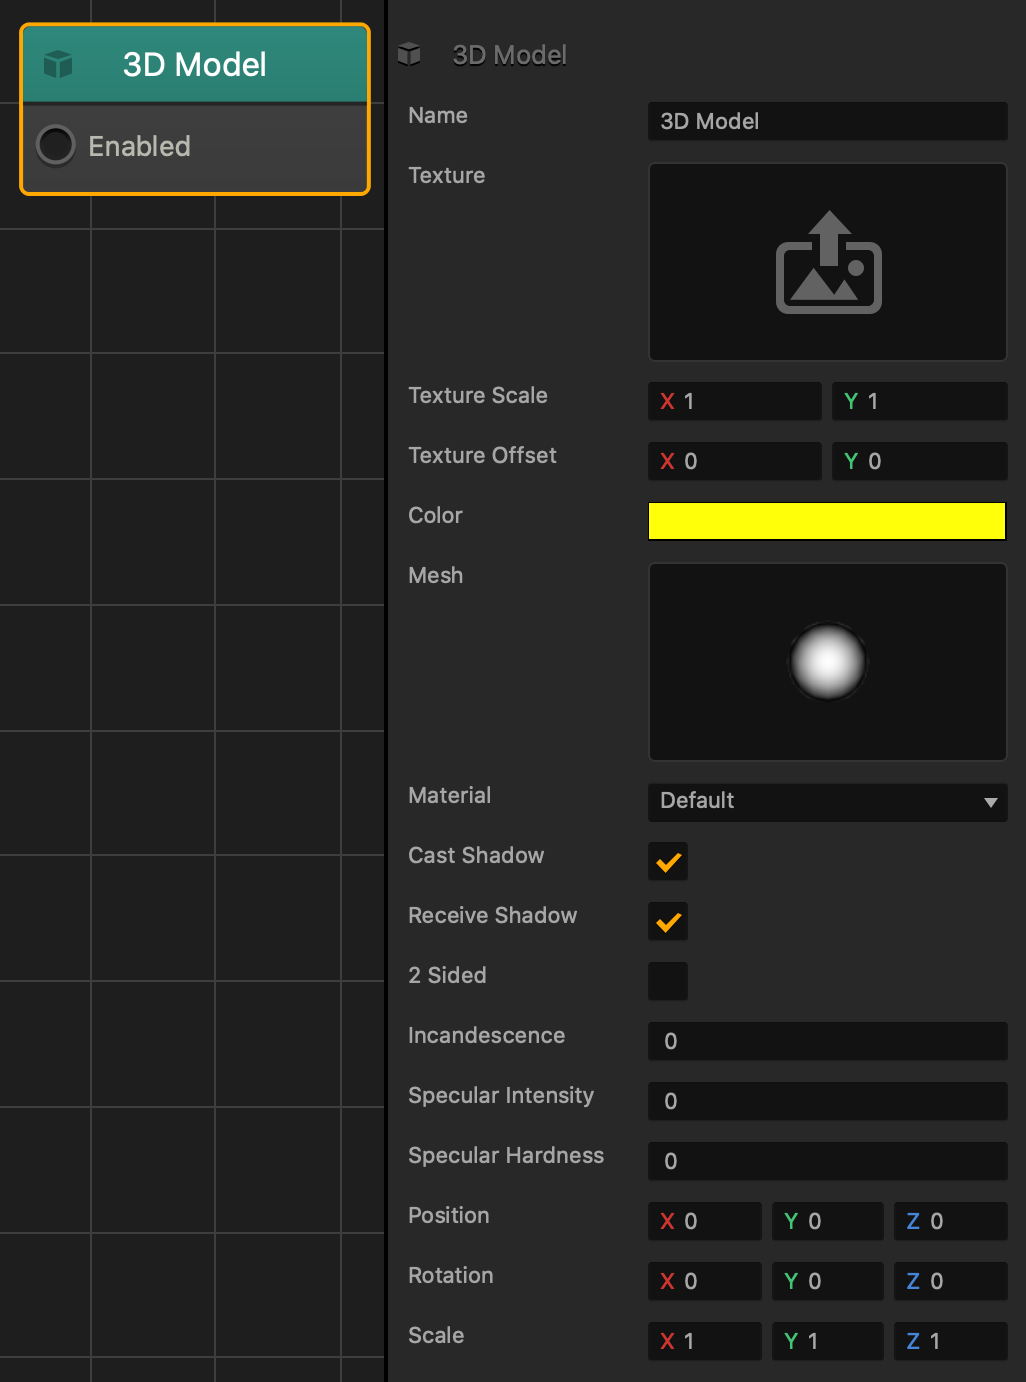
Task: Open the Material dropdown set to Default
Action: [x=827, y=801]
